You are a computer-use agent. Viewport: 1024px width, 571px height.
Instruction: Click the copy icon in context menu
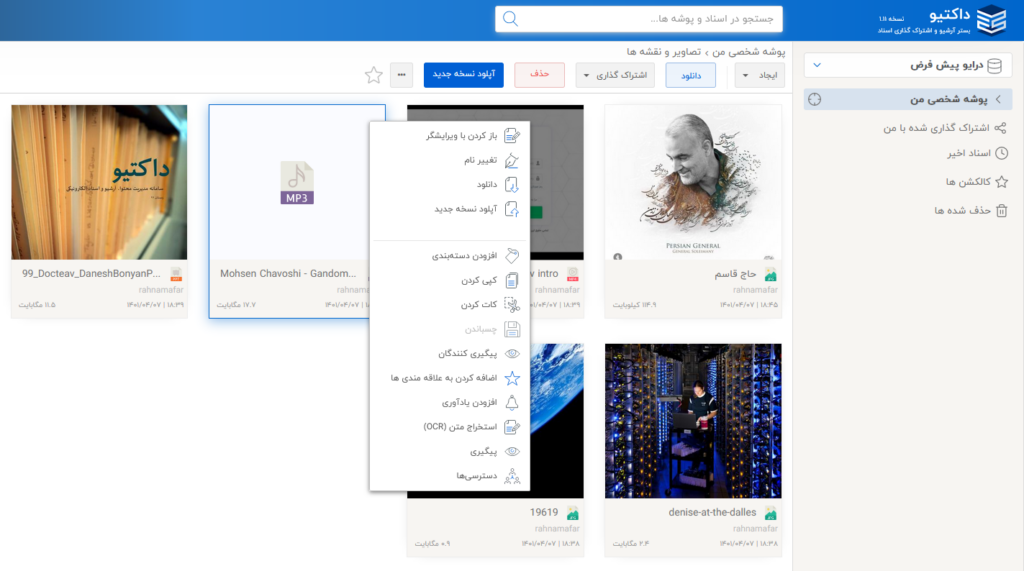[512, 280]
